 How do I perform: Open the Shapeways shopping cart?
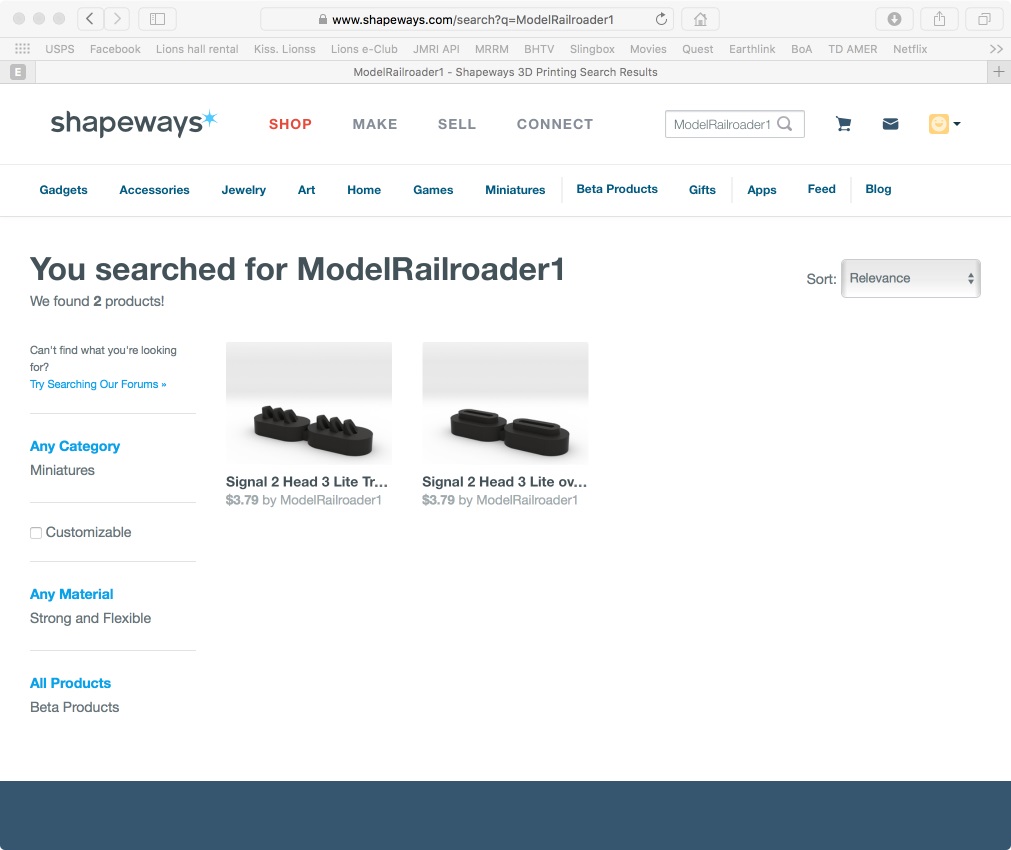click(x=843, y=124)
